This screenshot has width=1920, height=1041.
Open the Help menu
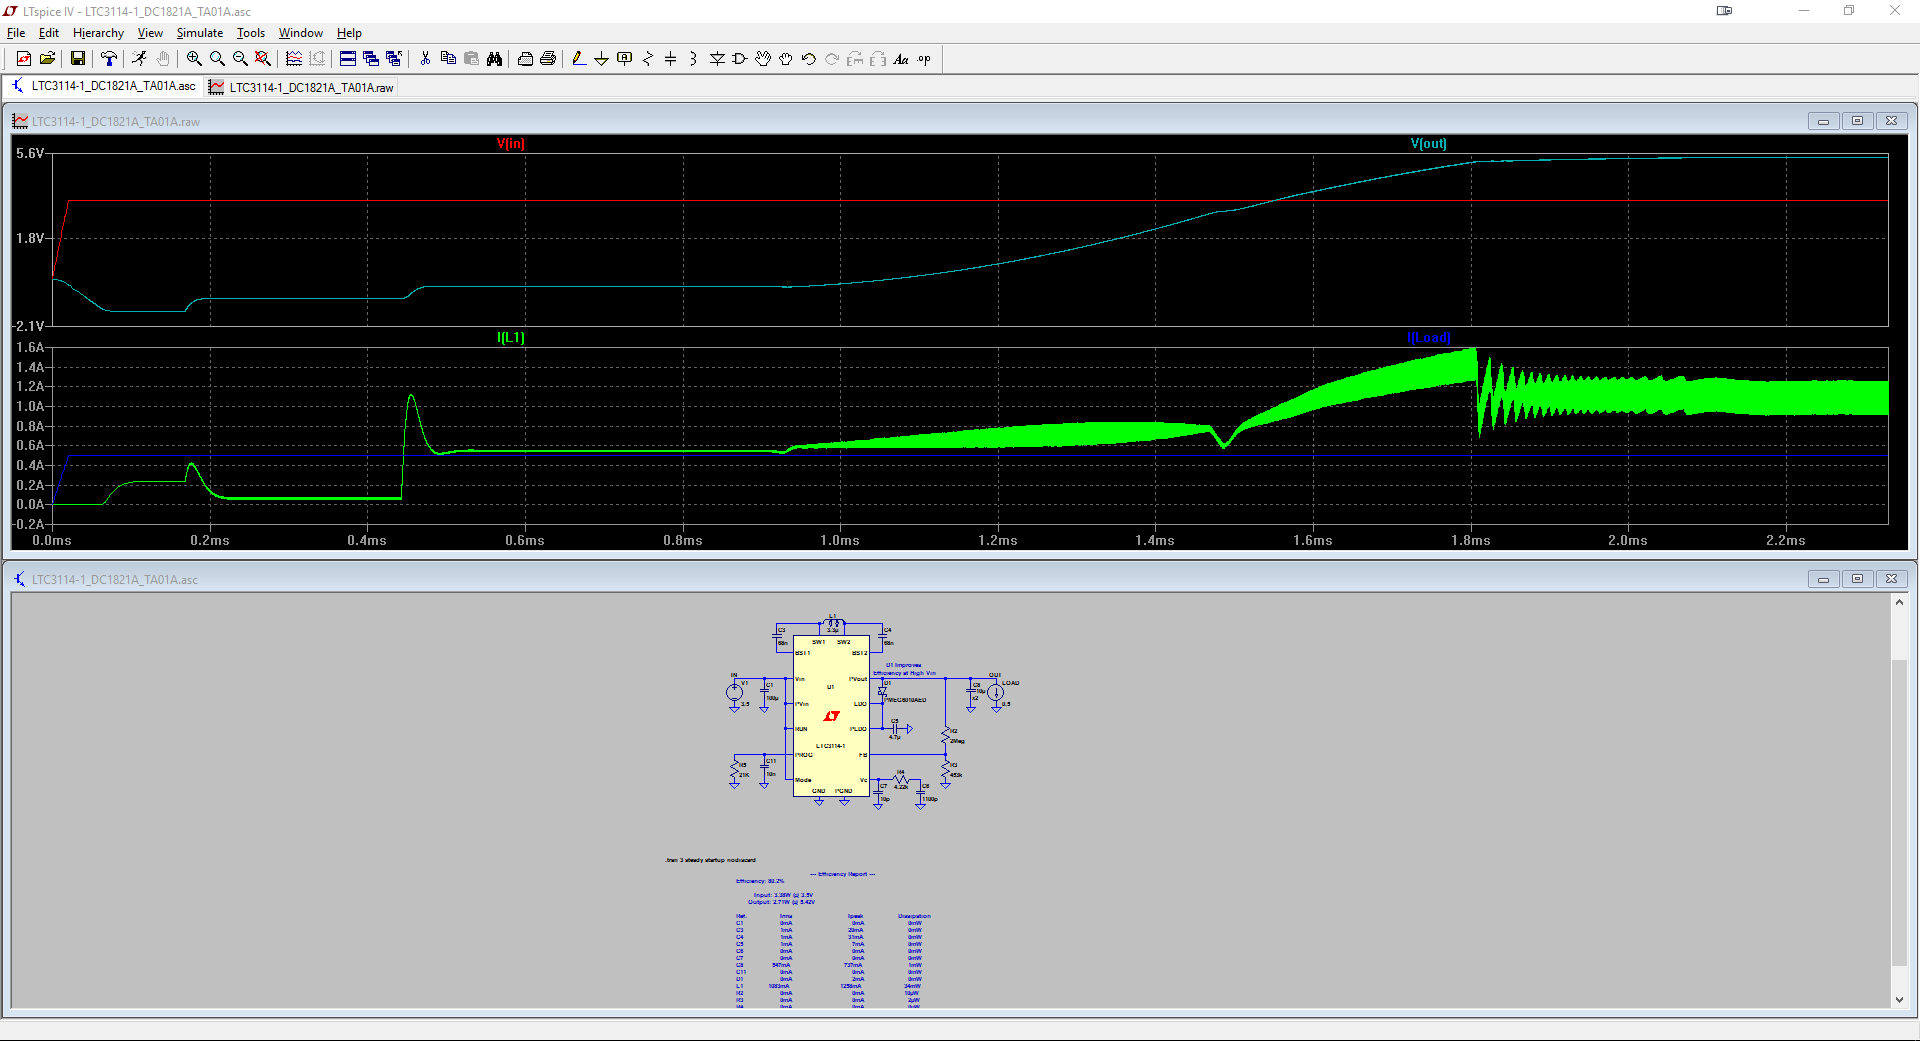pyautogui.click(x=349, y=33)
